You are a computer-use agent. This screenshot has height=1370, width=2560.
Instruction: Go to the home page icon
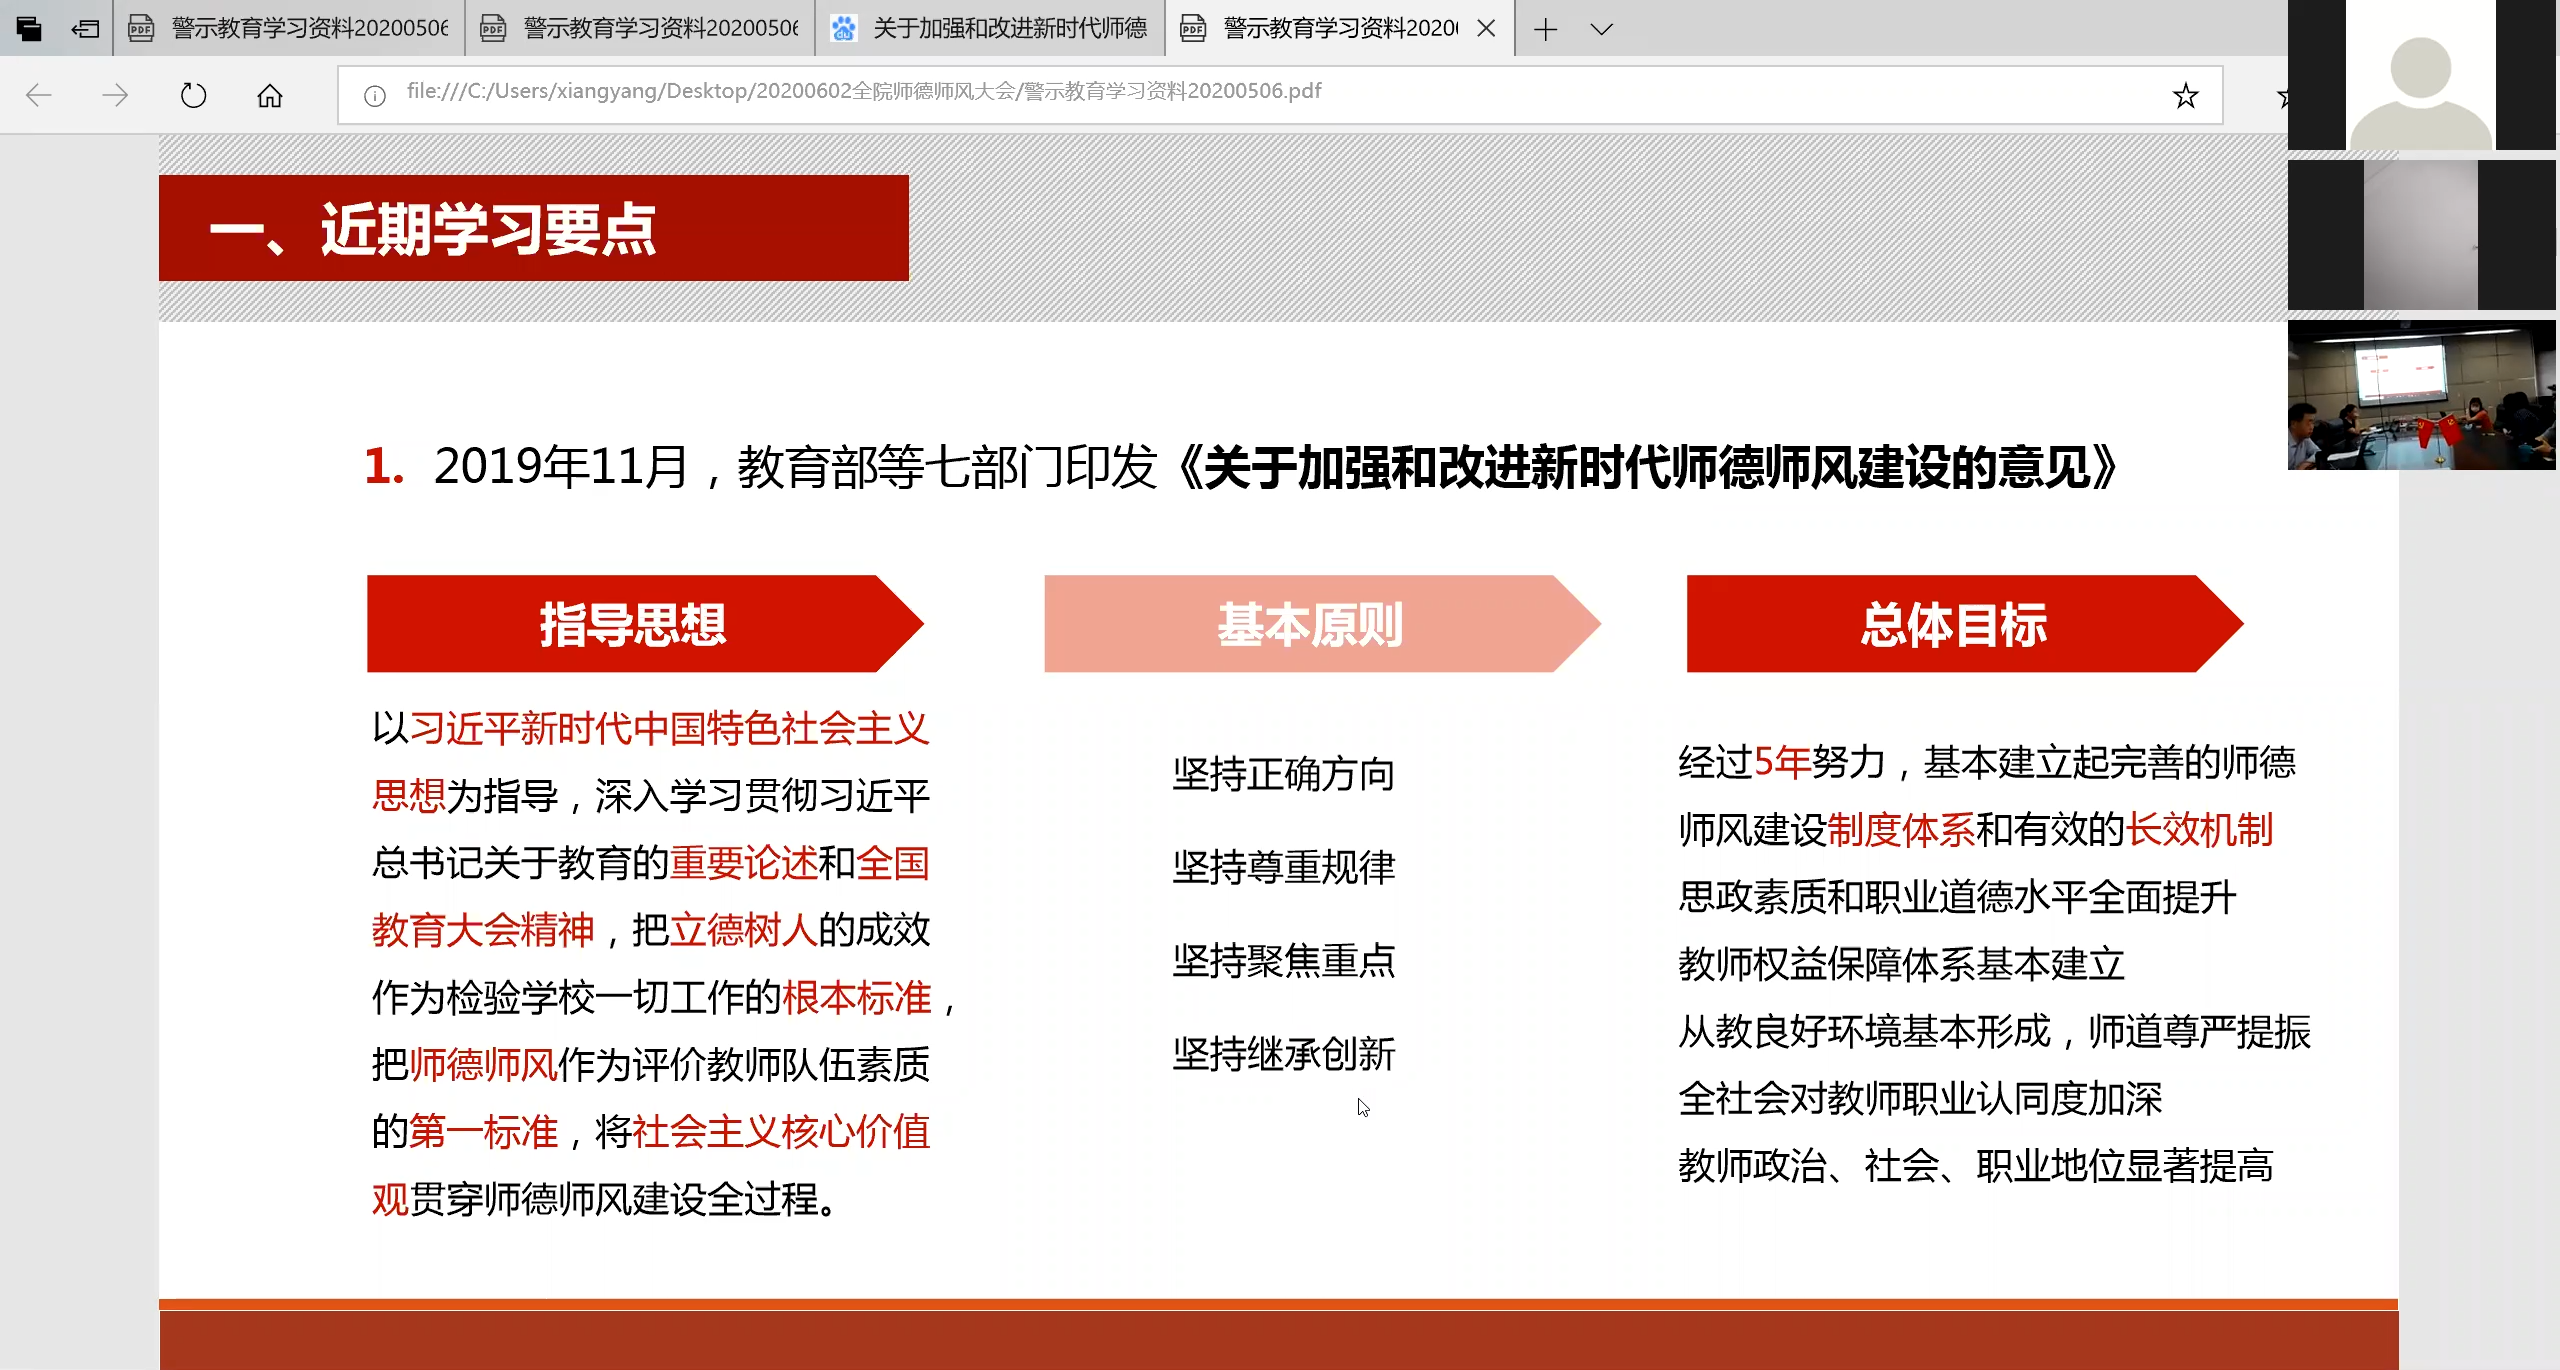269,96
